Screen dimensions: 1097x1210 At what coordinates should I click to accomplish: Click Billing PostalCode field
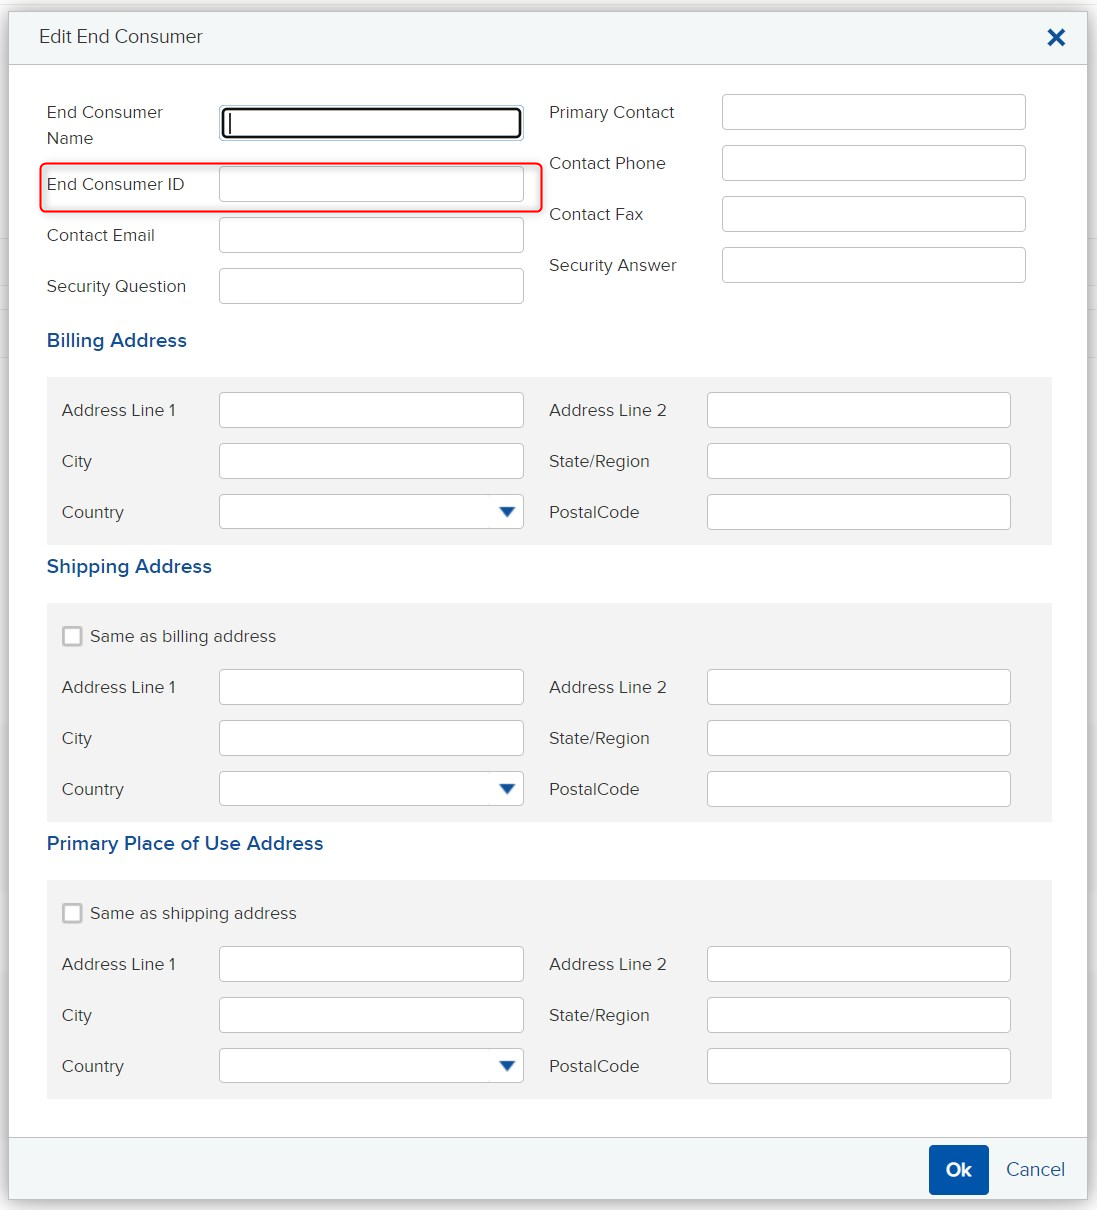pyautogui.click(x=859, y=512)
